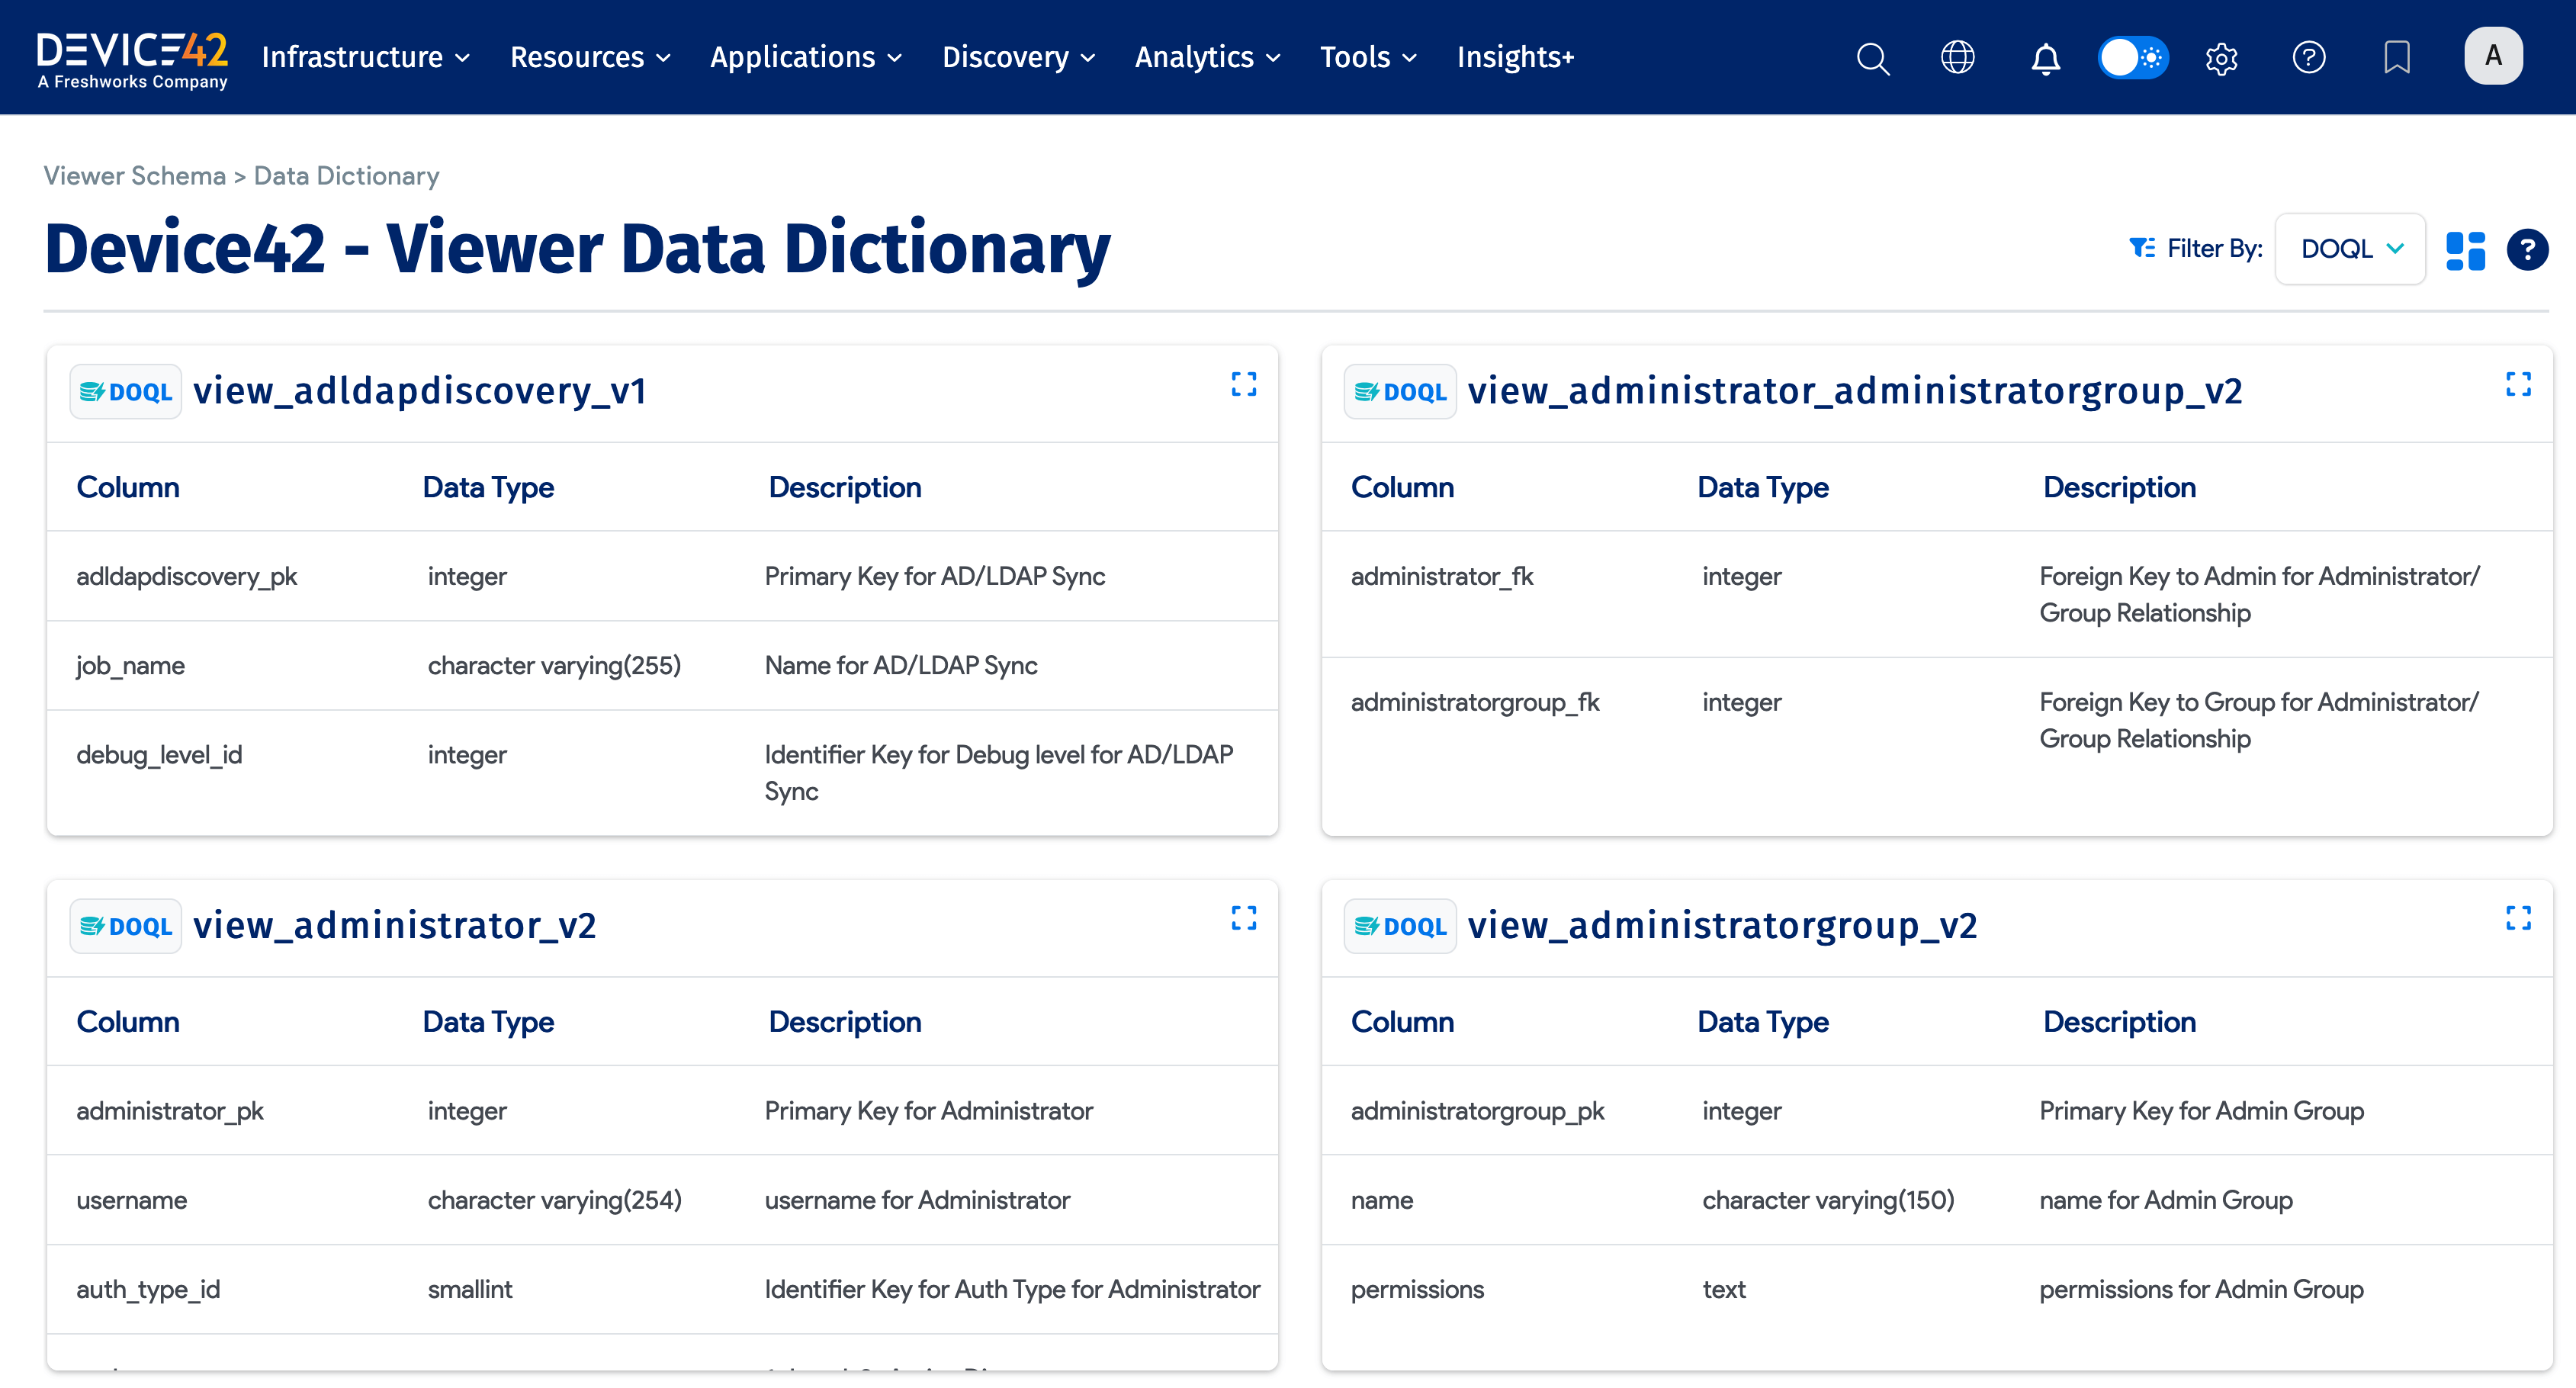Expand view_administrator_administratorgroup_v2 card to fullscreen
This screenshot has height=1388, width=2576.
click(x=2518, y=384)
